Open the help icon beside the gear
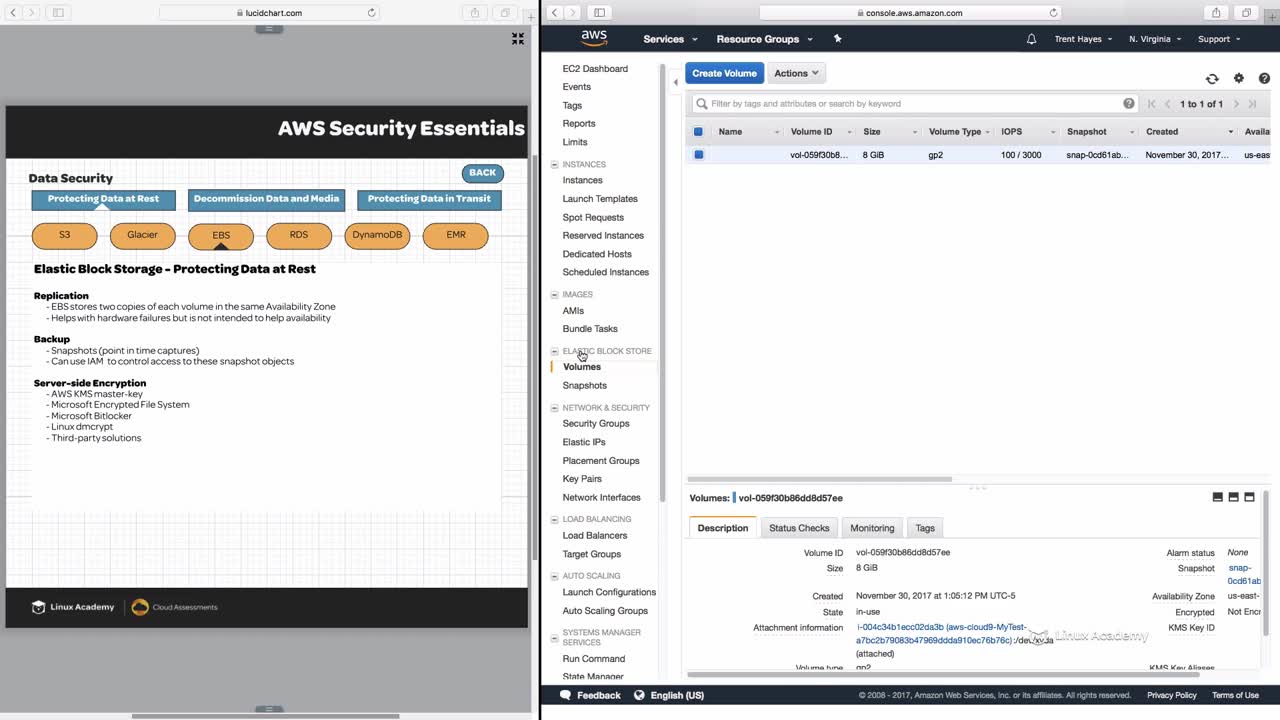Viewport: 1280px width, 720px height. (1264, 78)
